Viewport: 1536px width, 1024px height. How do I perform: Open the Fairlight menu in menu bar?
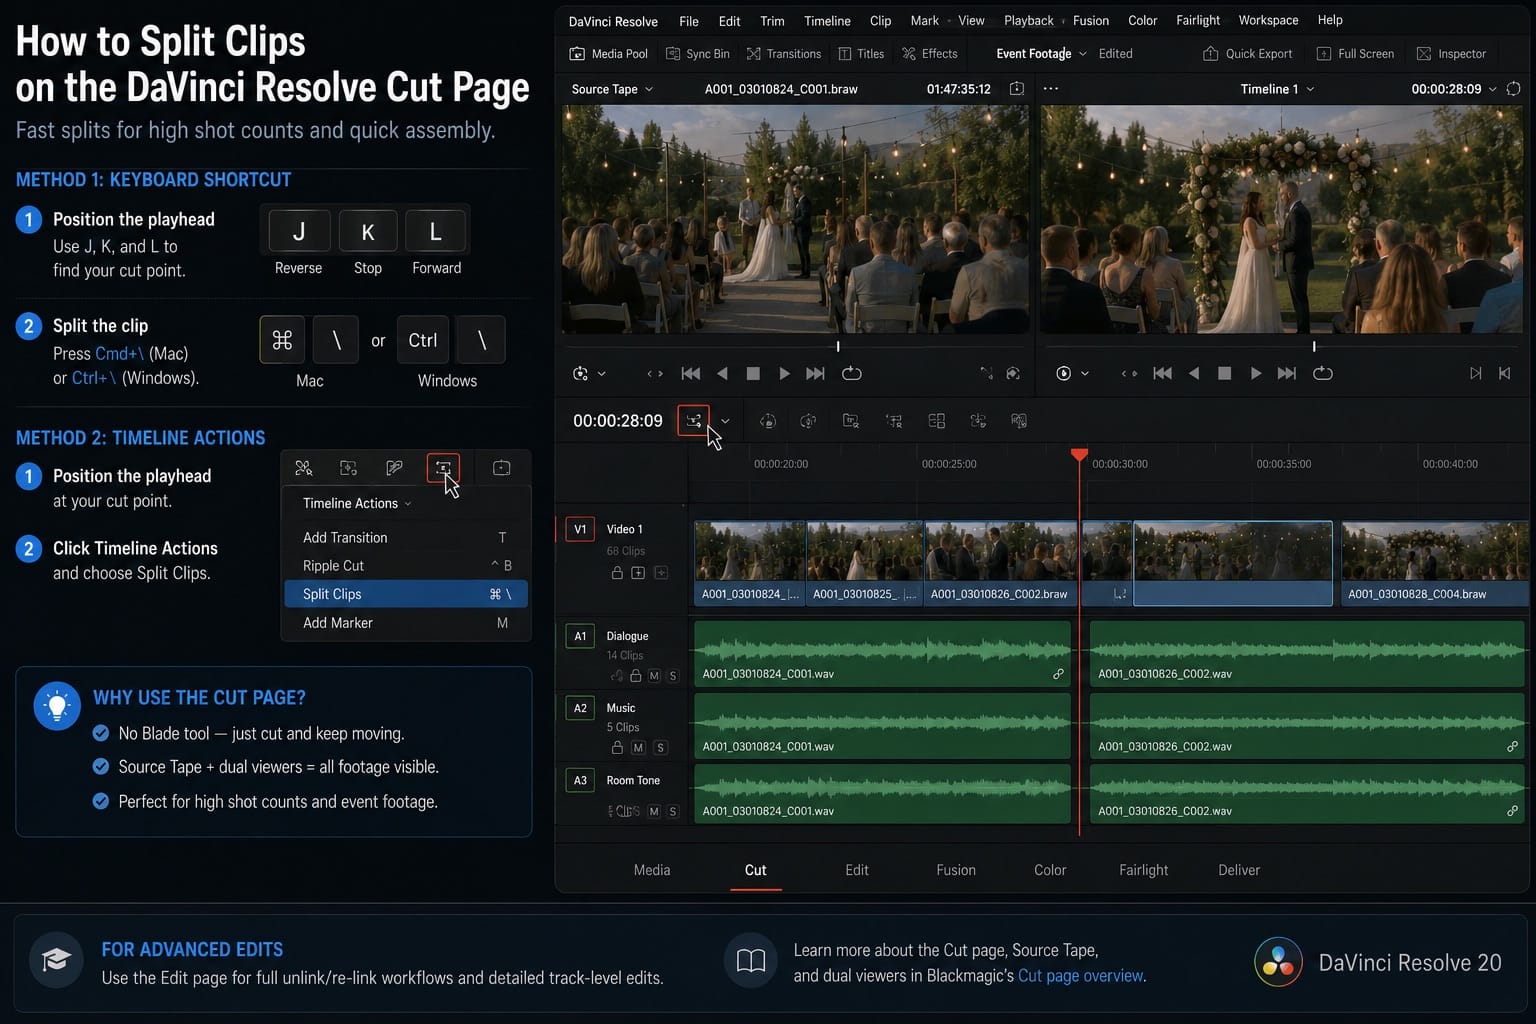(x=1198, y=21)
